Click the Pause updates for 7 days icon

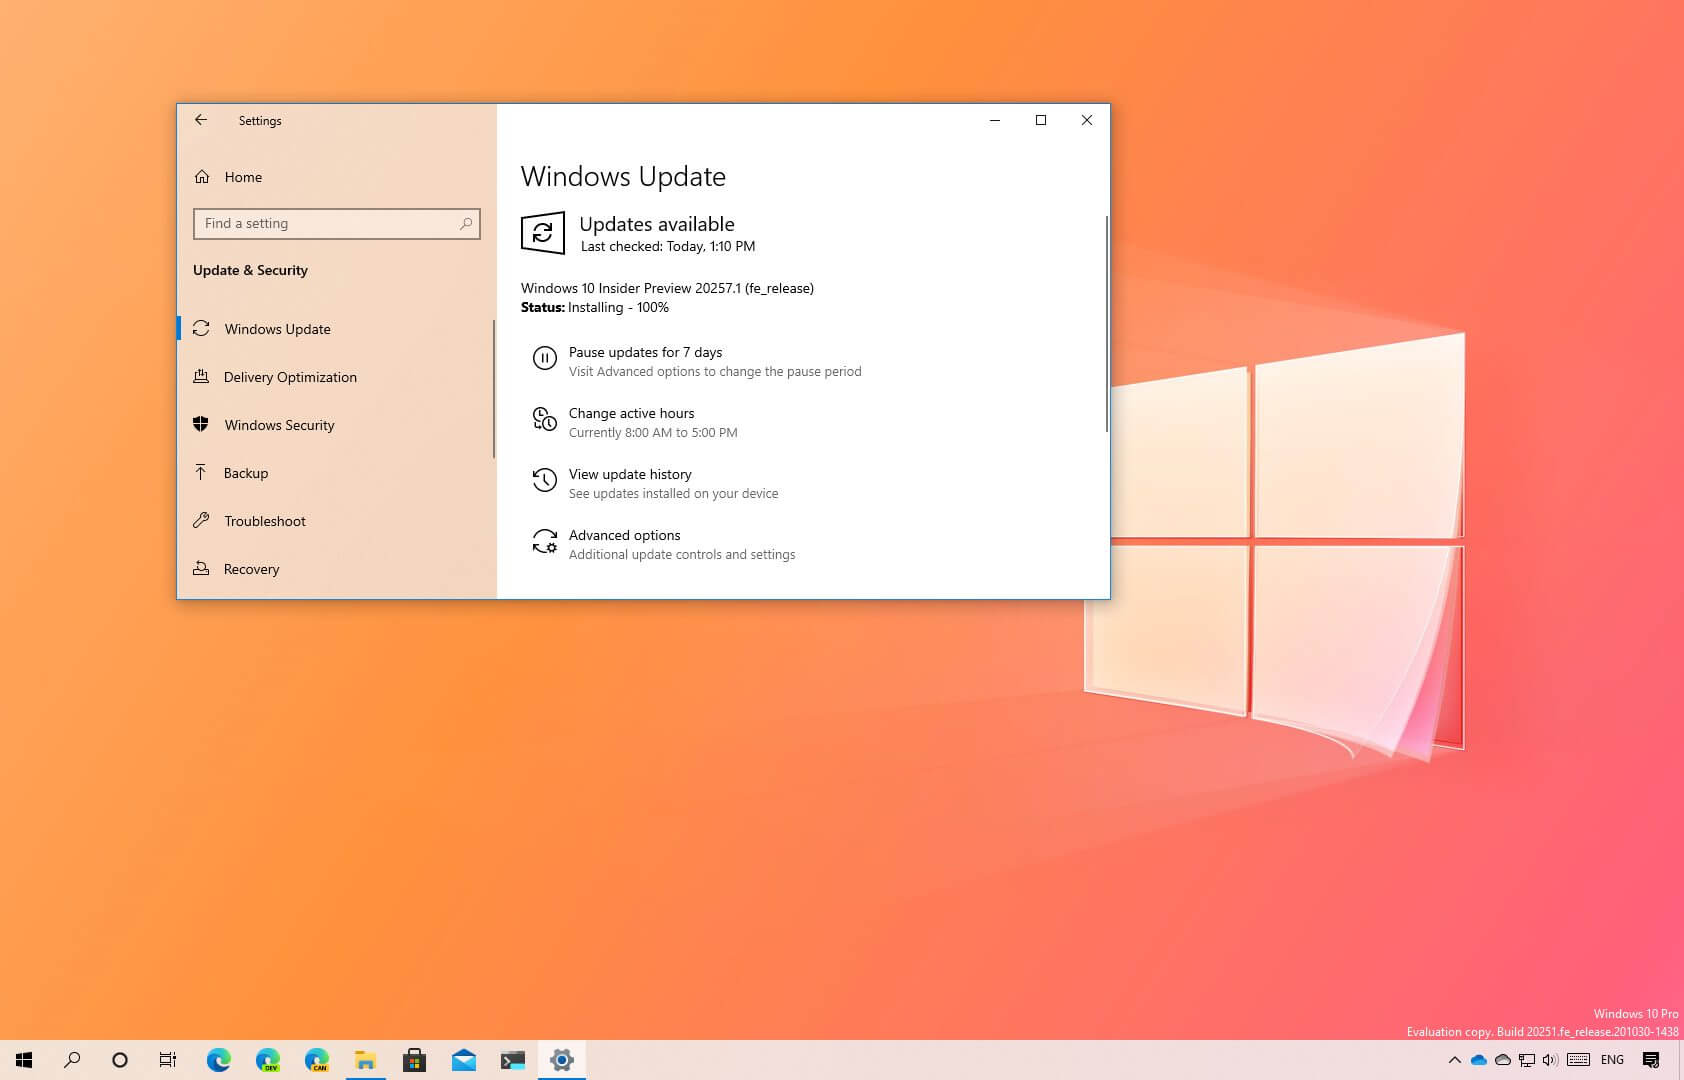click(x=544, y=359)
